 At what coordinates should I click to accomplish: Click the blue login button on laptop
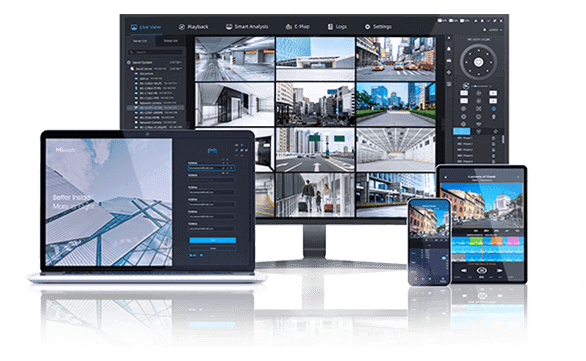[212, 240]
